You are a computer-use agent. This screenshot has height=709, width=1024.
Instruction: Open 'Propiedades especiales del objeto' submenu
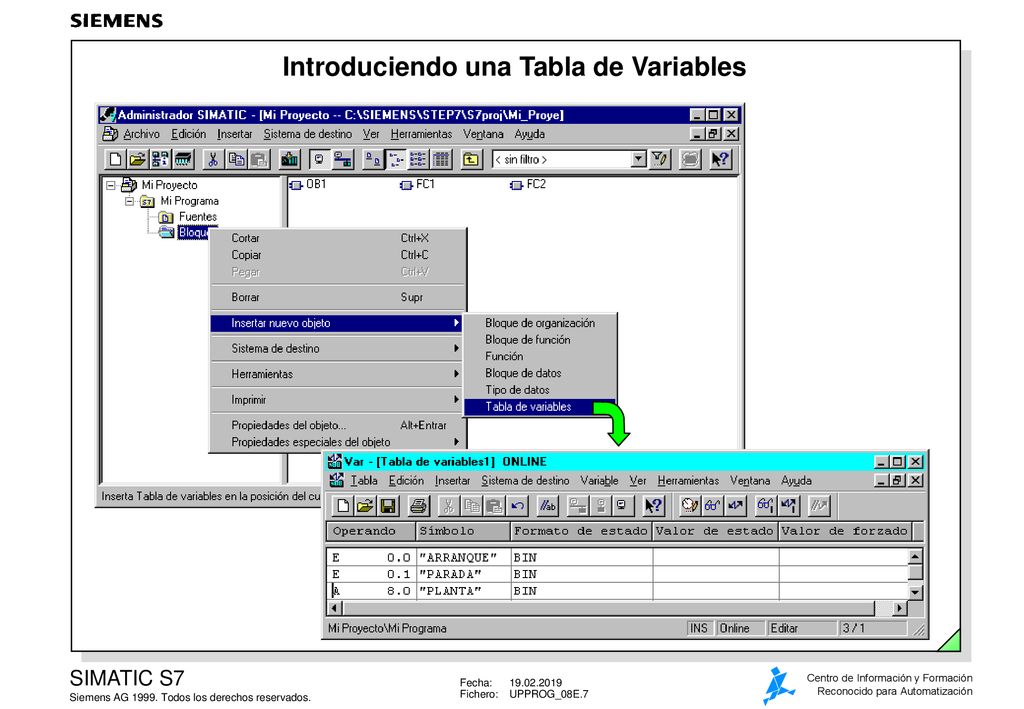point(337,442)
